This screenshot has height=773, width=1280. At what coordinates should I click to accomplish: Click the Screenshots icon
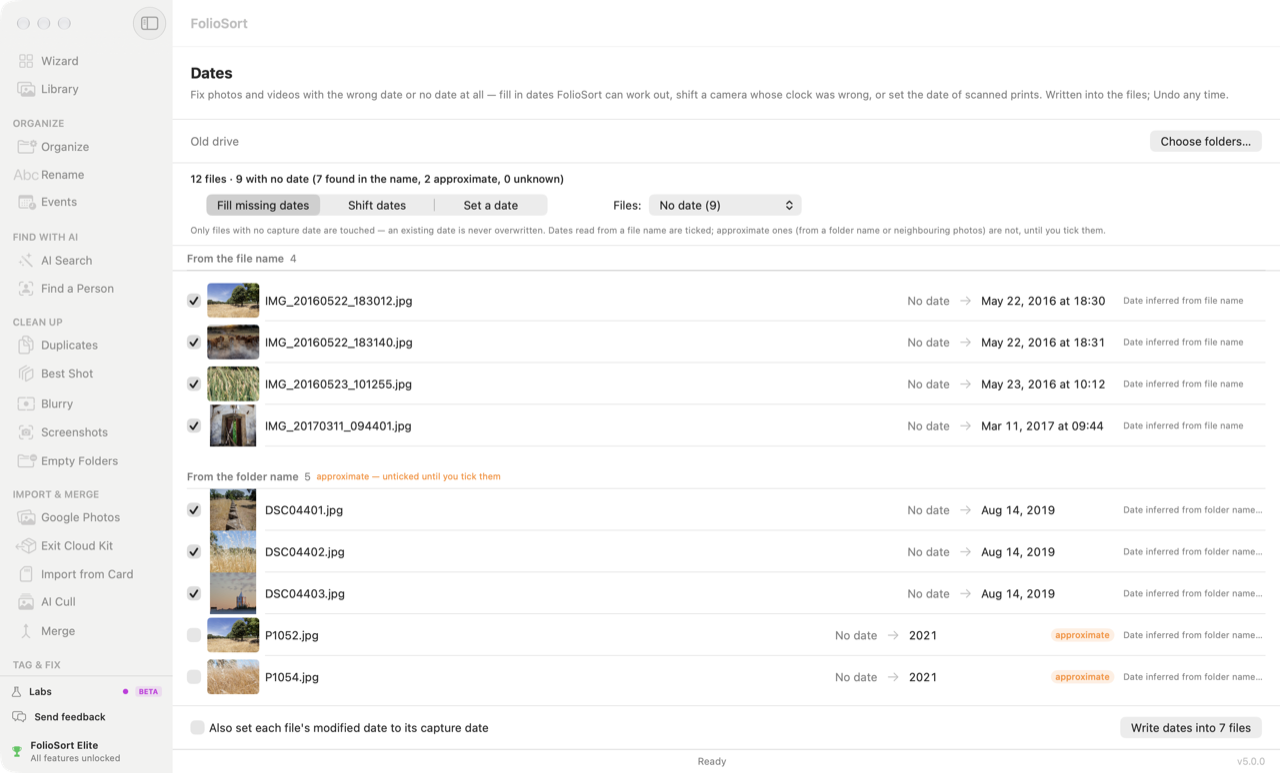tap(26, 433)
